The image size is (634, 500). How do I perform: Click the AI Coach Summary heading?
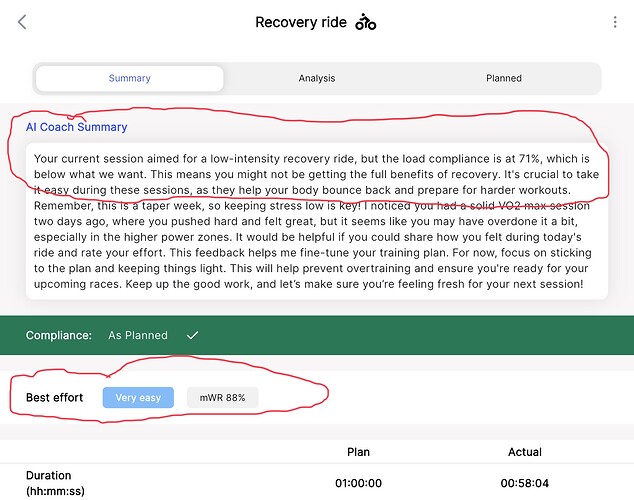coord(77,127)
